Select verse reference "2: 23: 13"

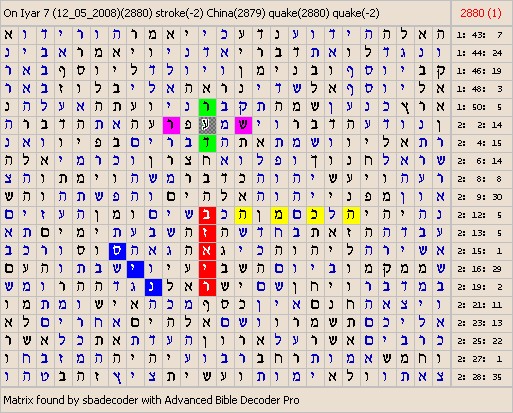tap(479, 323)
